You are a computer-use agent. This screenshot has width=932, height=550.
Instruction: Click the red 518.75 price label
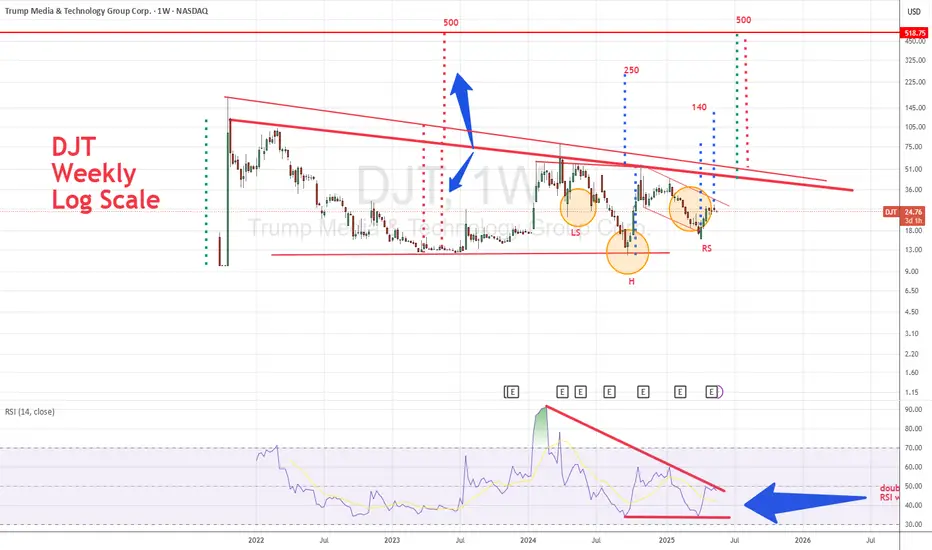point(915,33)
